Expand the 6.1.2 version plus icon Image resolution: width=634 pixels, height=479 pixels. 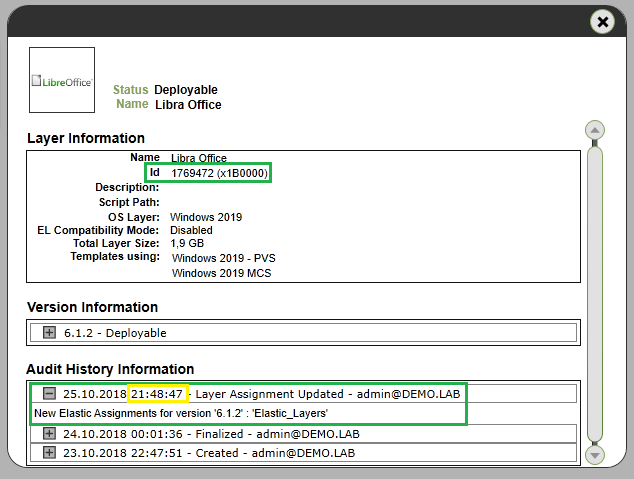[x=49, y=333]
